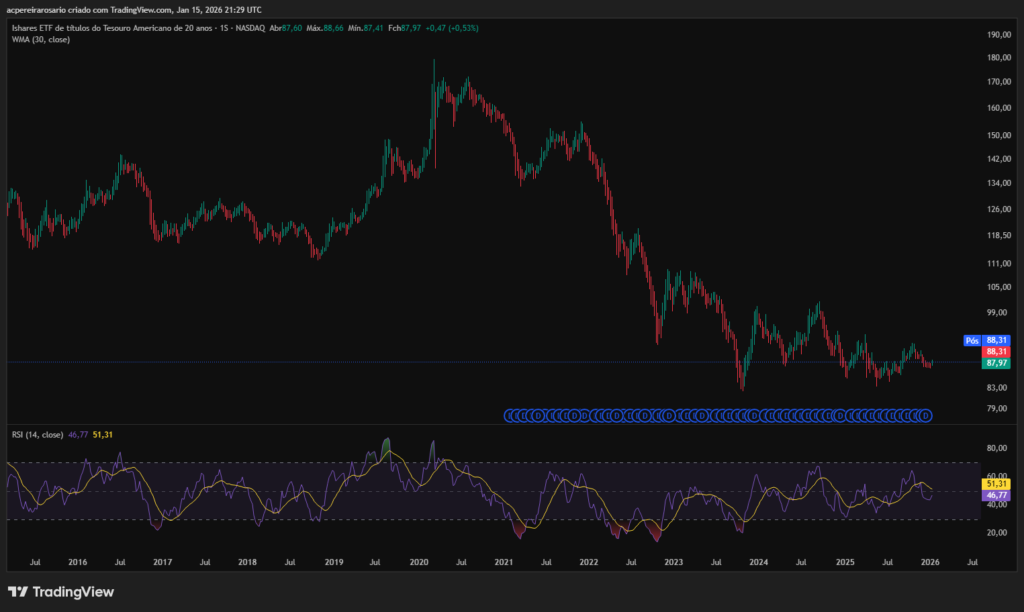This screenshot has width=1024, height=612.
Task: Click the right-side price scale axis
Action: coord(995,200)
